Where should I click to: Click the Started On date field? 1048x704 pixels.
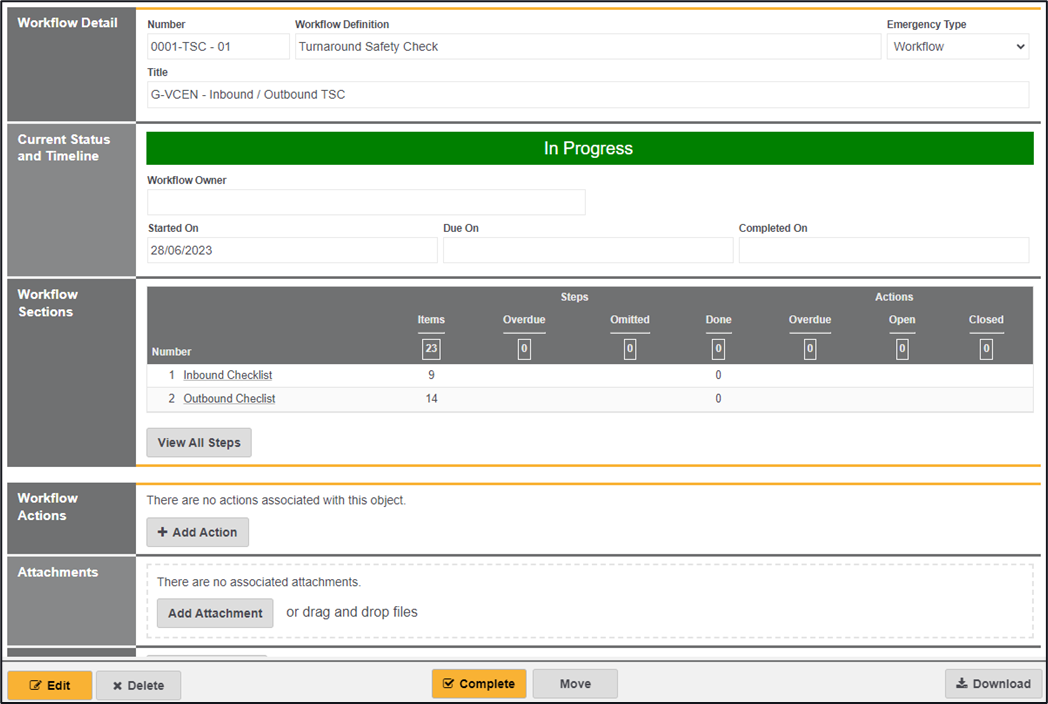point(292,250)
